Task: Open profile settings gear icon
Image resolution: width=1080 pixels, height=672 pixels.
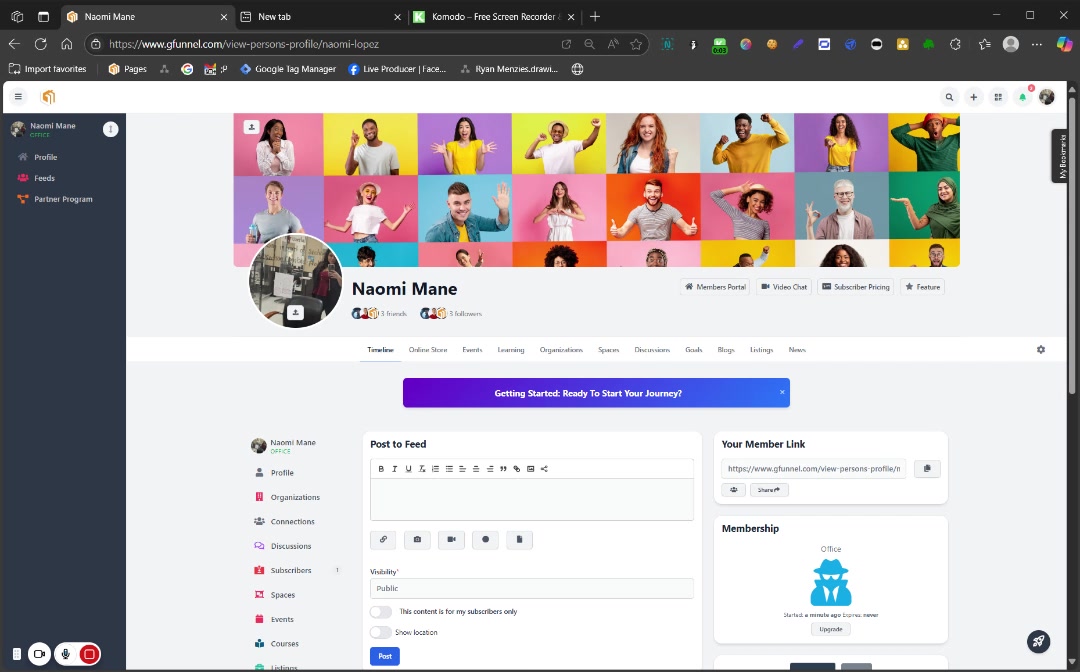Action: tap(1040, 350)
